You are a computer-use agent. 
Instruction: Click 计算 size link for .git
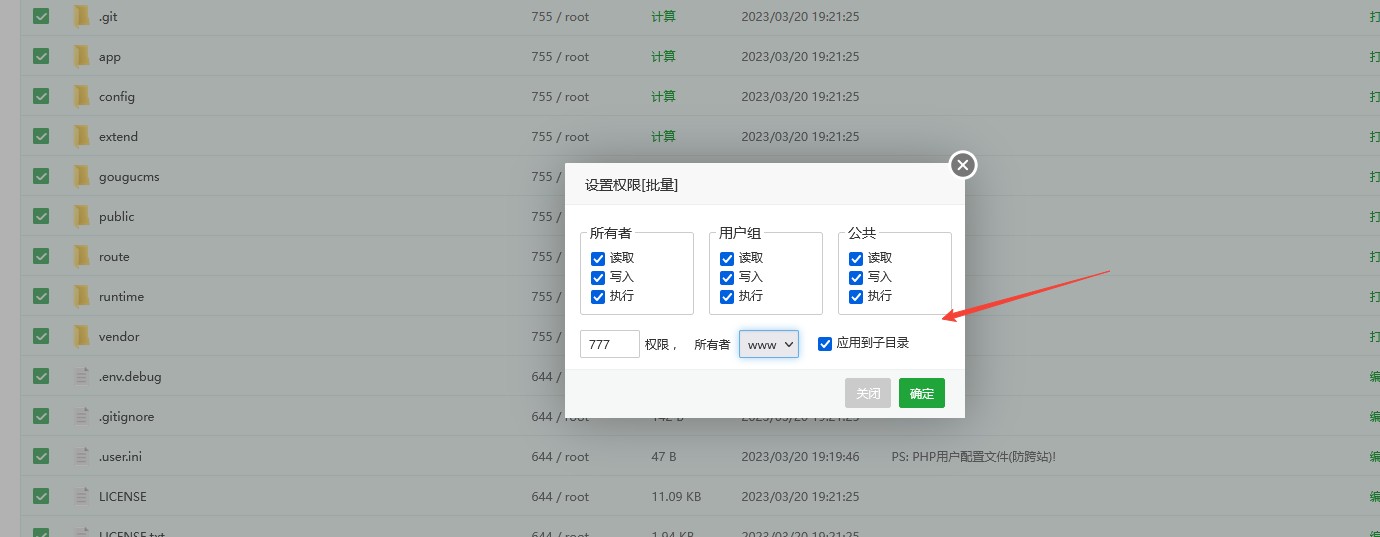(x=663, y=17)
